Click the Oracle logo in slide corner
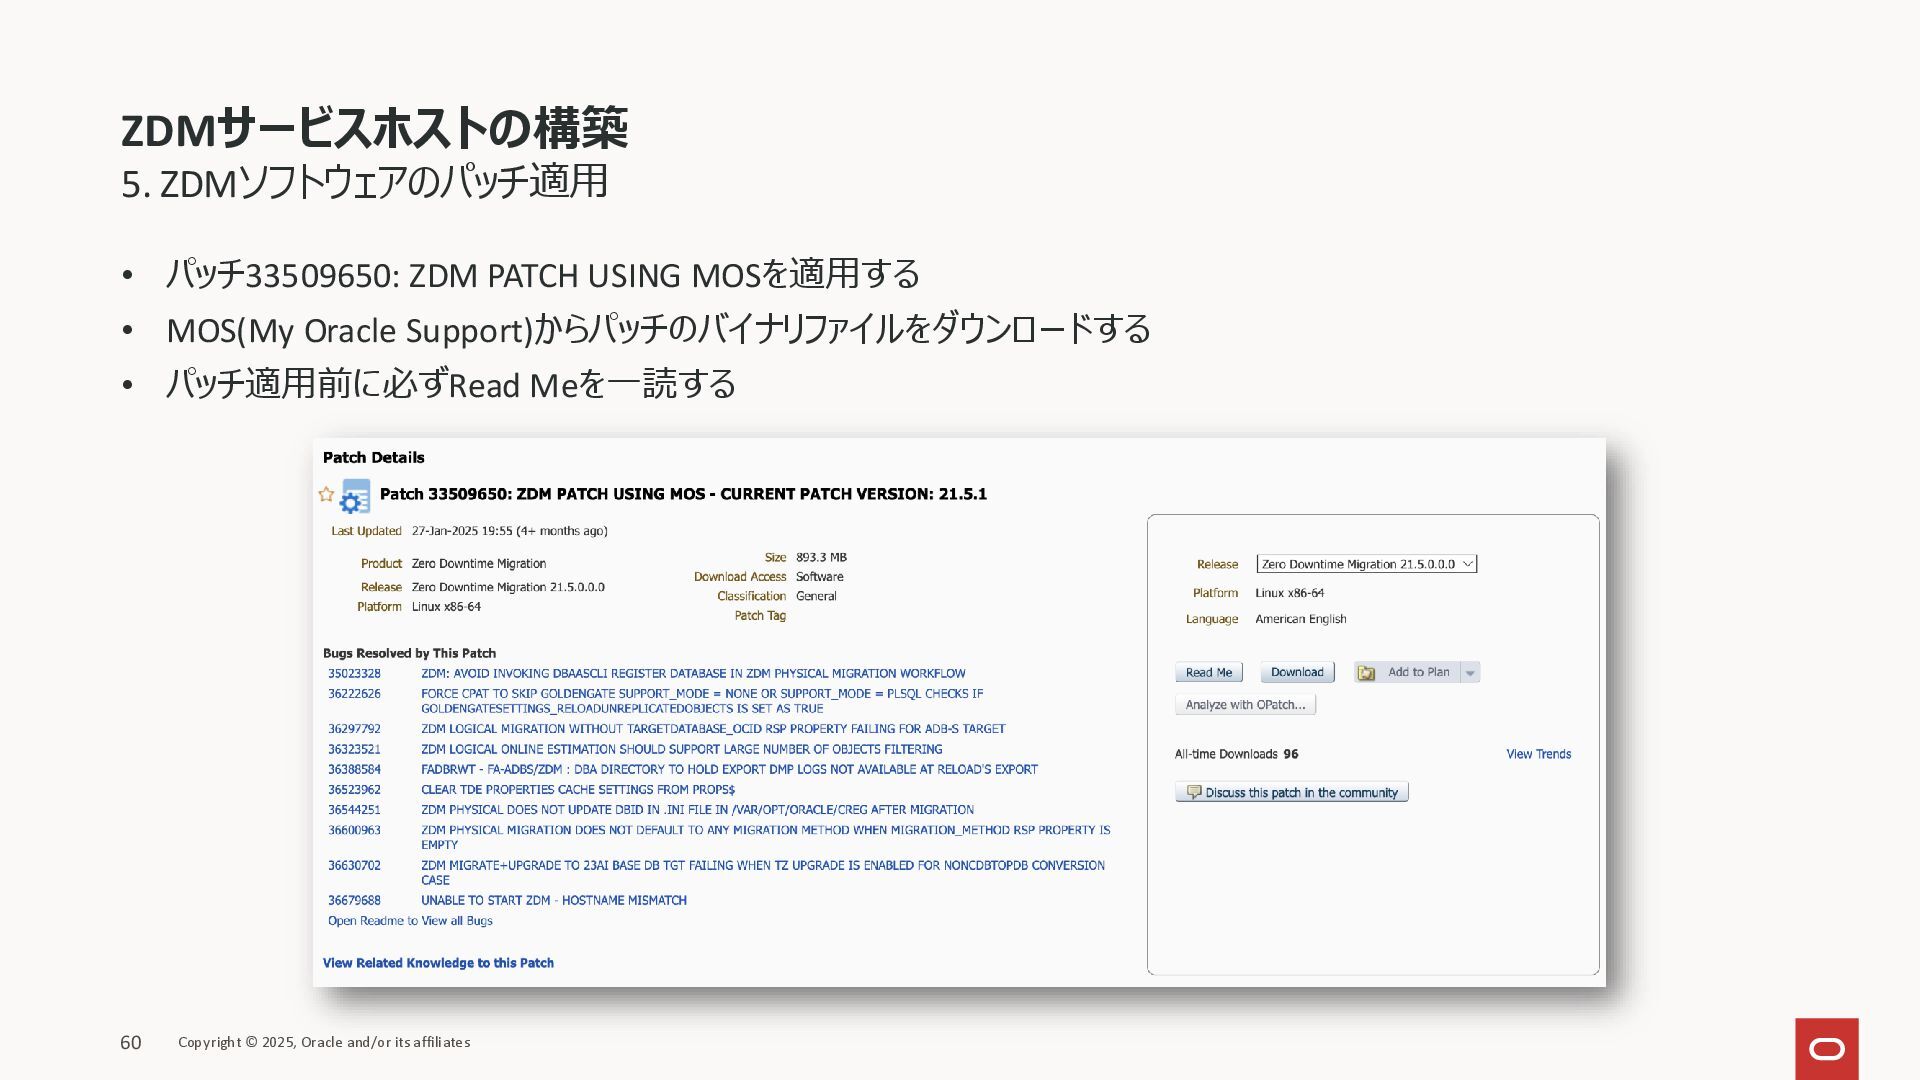Screen dimensions: 1920x1080 (1826, 1049)
